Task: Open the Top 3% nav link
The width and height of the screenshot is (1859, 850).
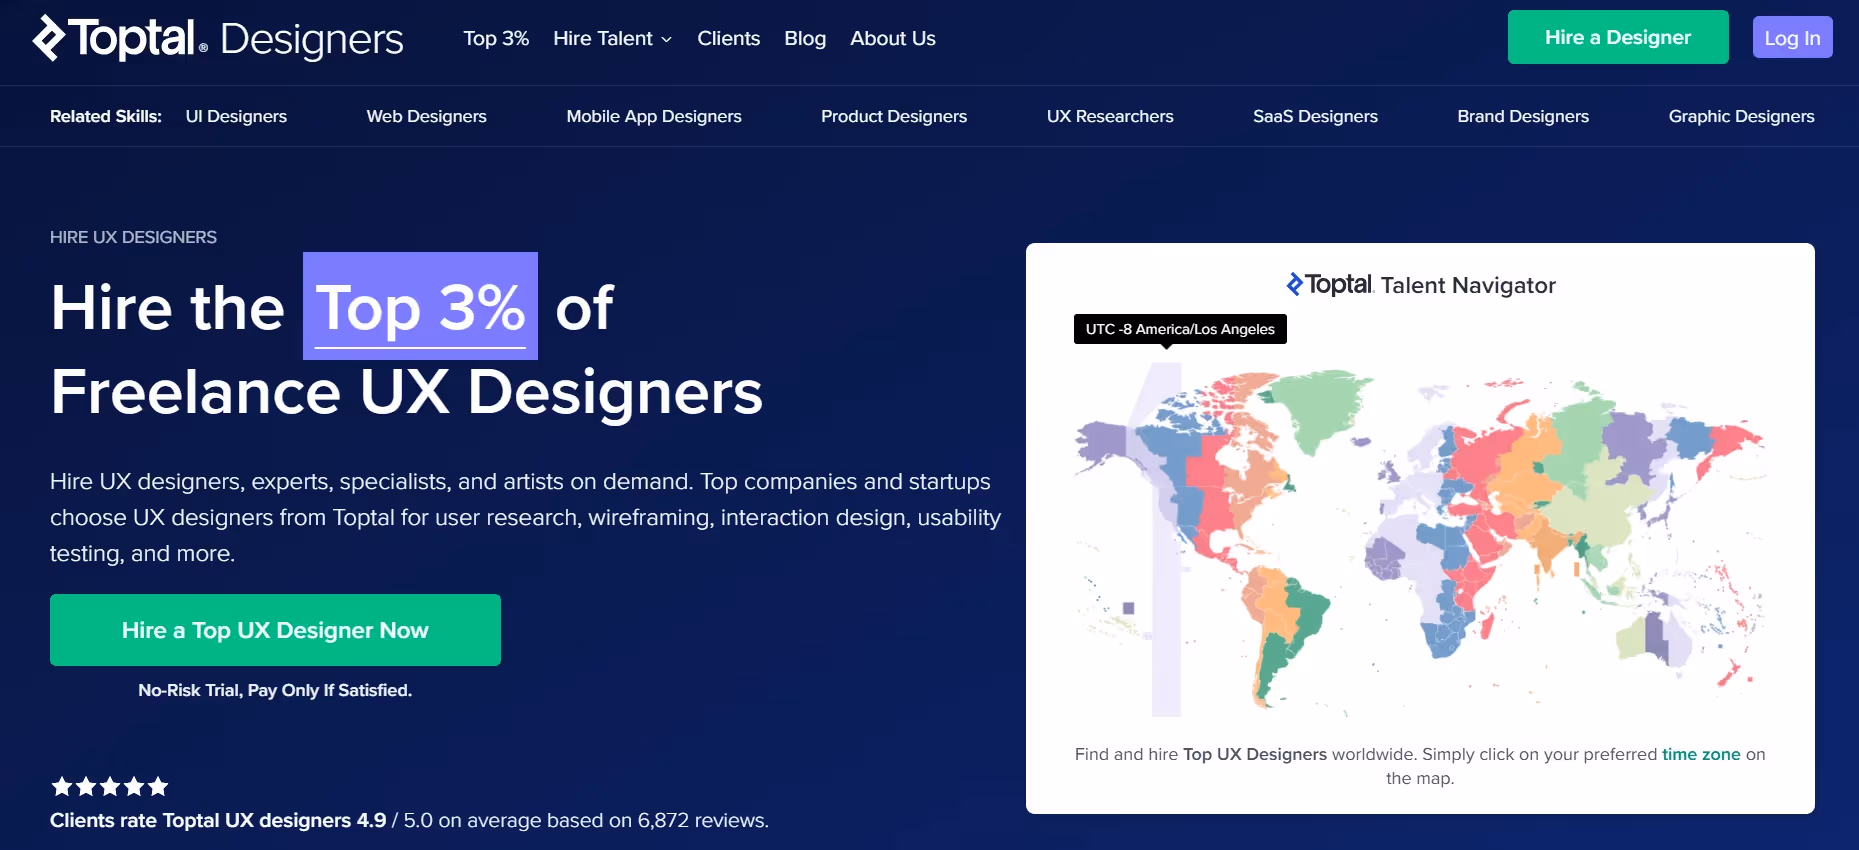Action: (x=496, y=38)
